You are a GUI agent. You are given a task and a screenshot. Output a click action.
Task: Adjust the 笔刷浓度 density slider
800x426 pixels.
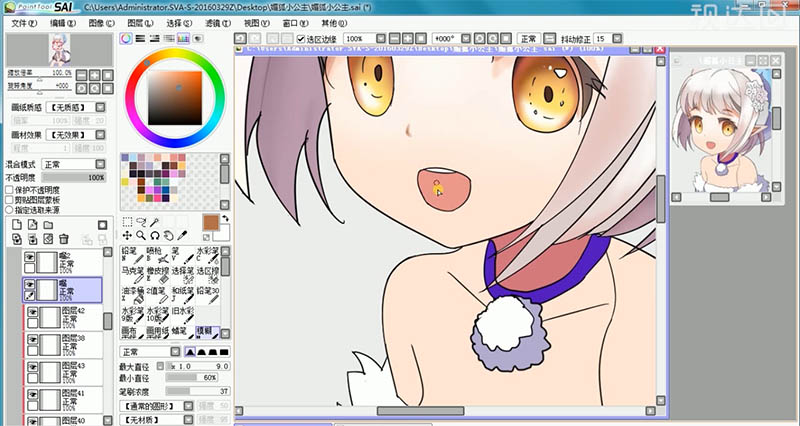(198, 391)
